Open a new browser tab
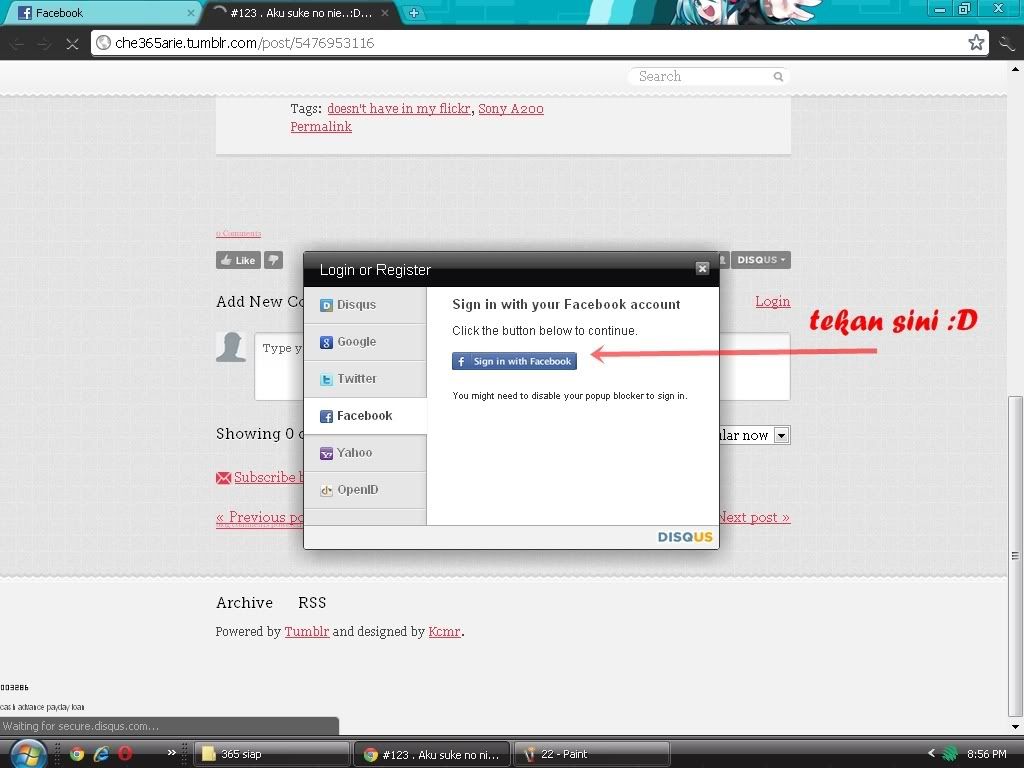Viewport: 1024px width, 768px height. [413, 12]
